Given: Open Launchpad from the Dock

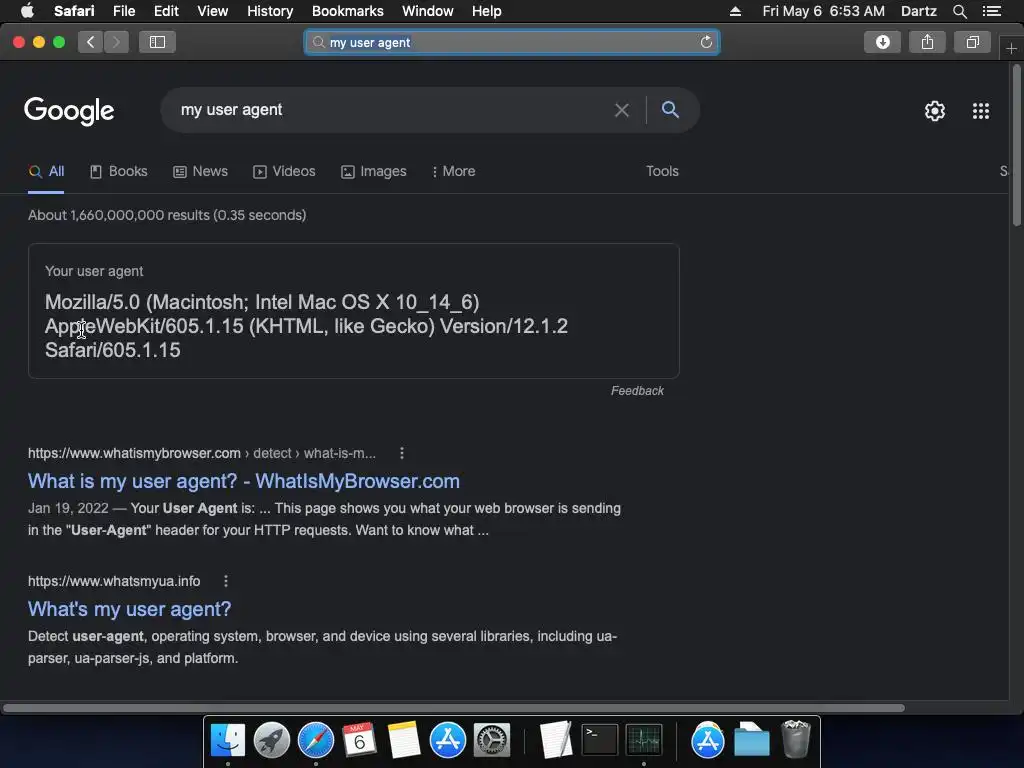Looking at the screenshot, I should coord(272,740).
